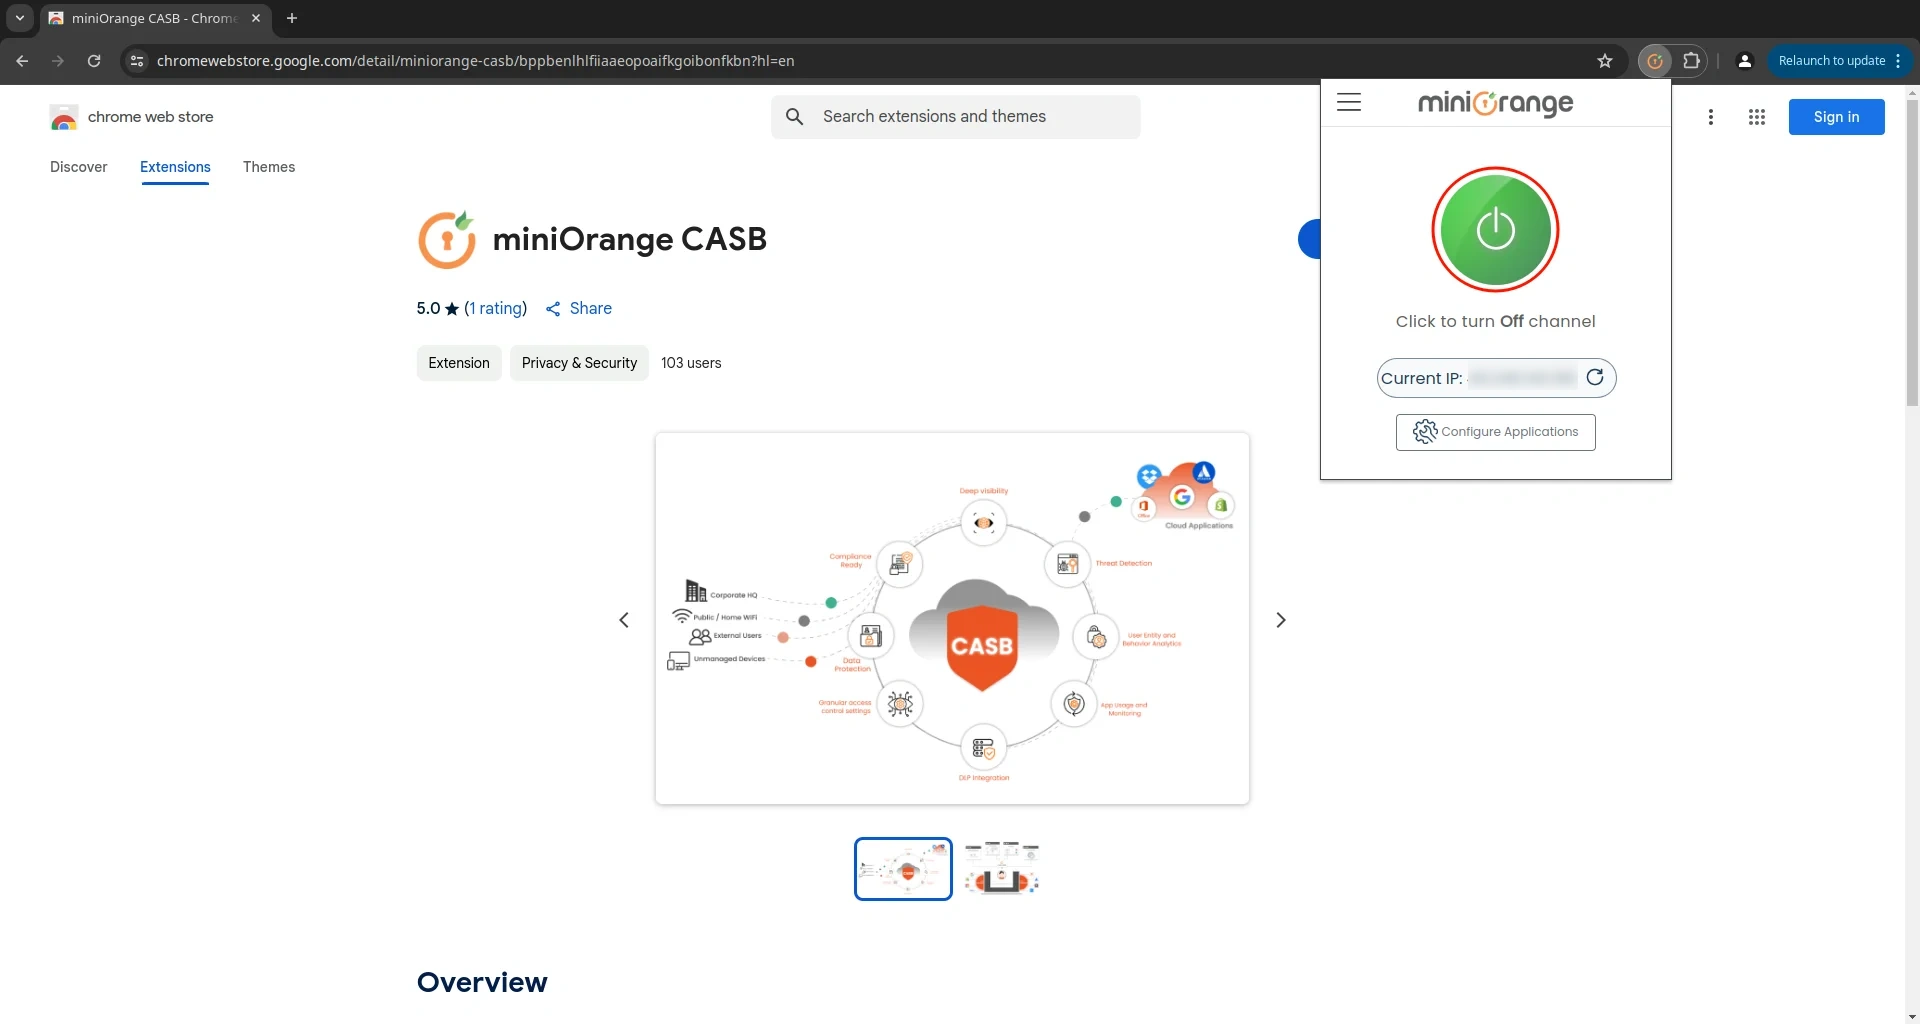Click Configure Applications button
1920x1024 pixels.
pos(1495,432)
